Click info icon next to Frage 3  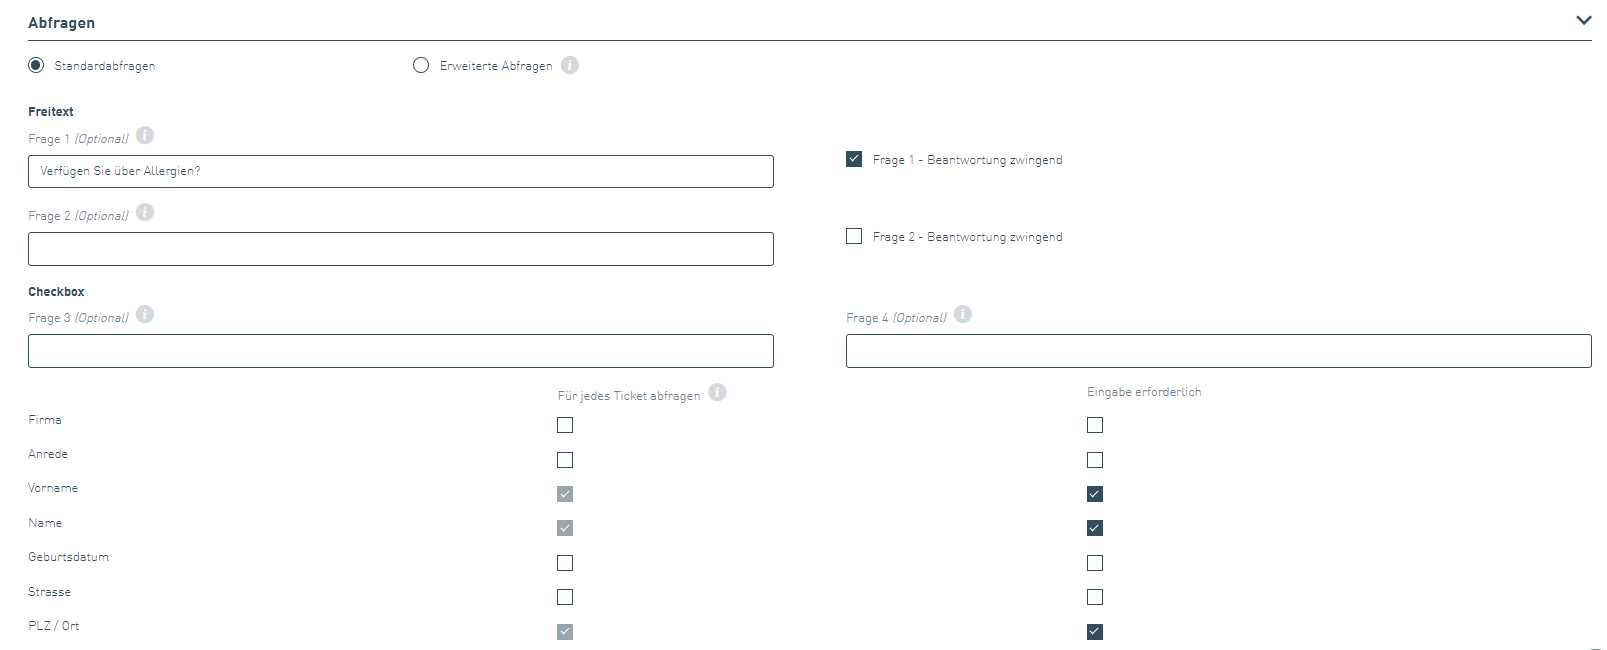(x=145, y=314)
